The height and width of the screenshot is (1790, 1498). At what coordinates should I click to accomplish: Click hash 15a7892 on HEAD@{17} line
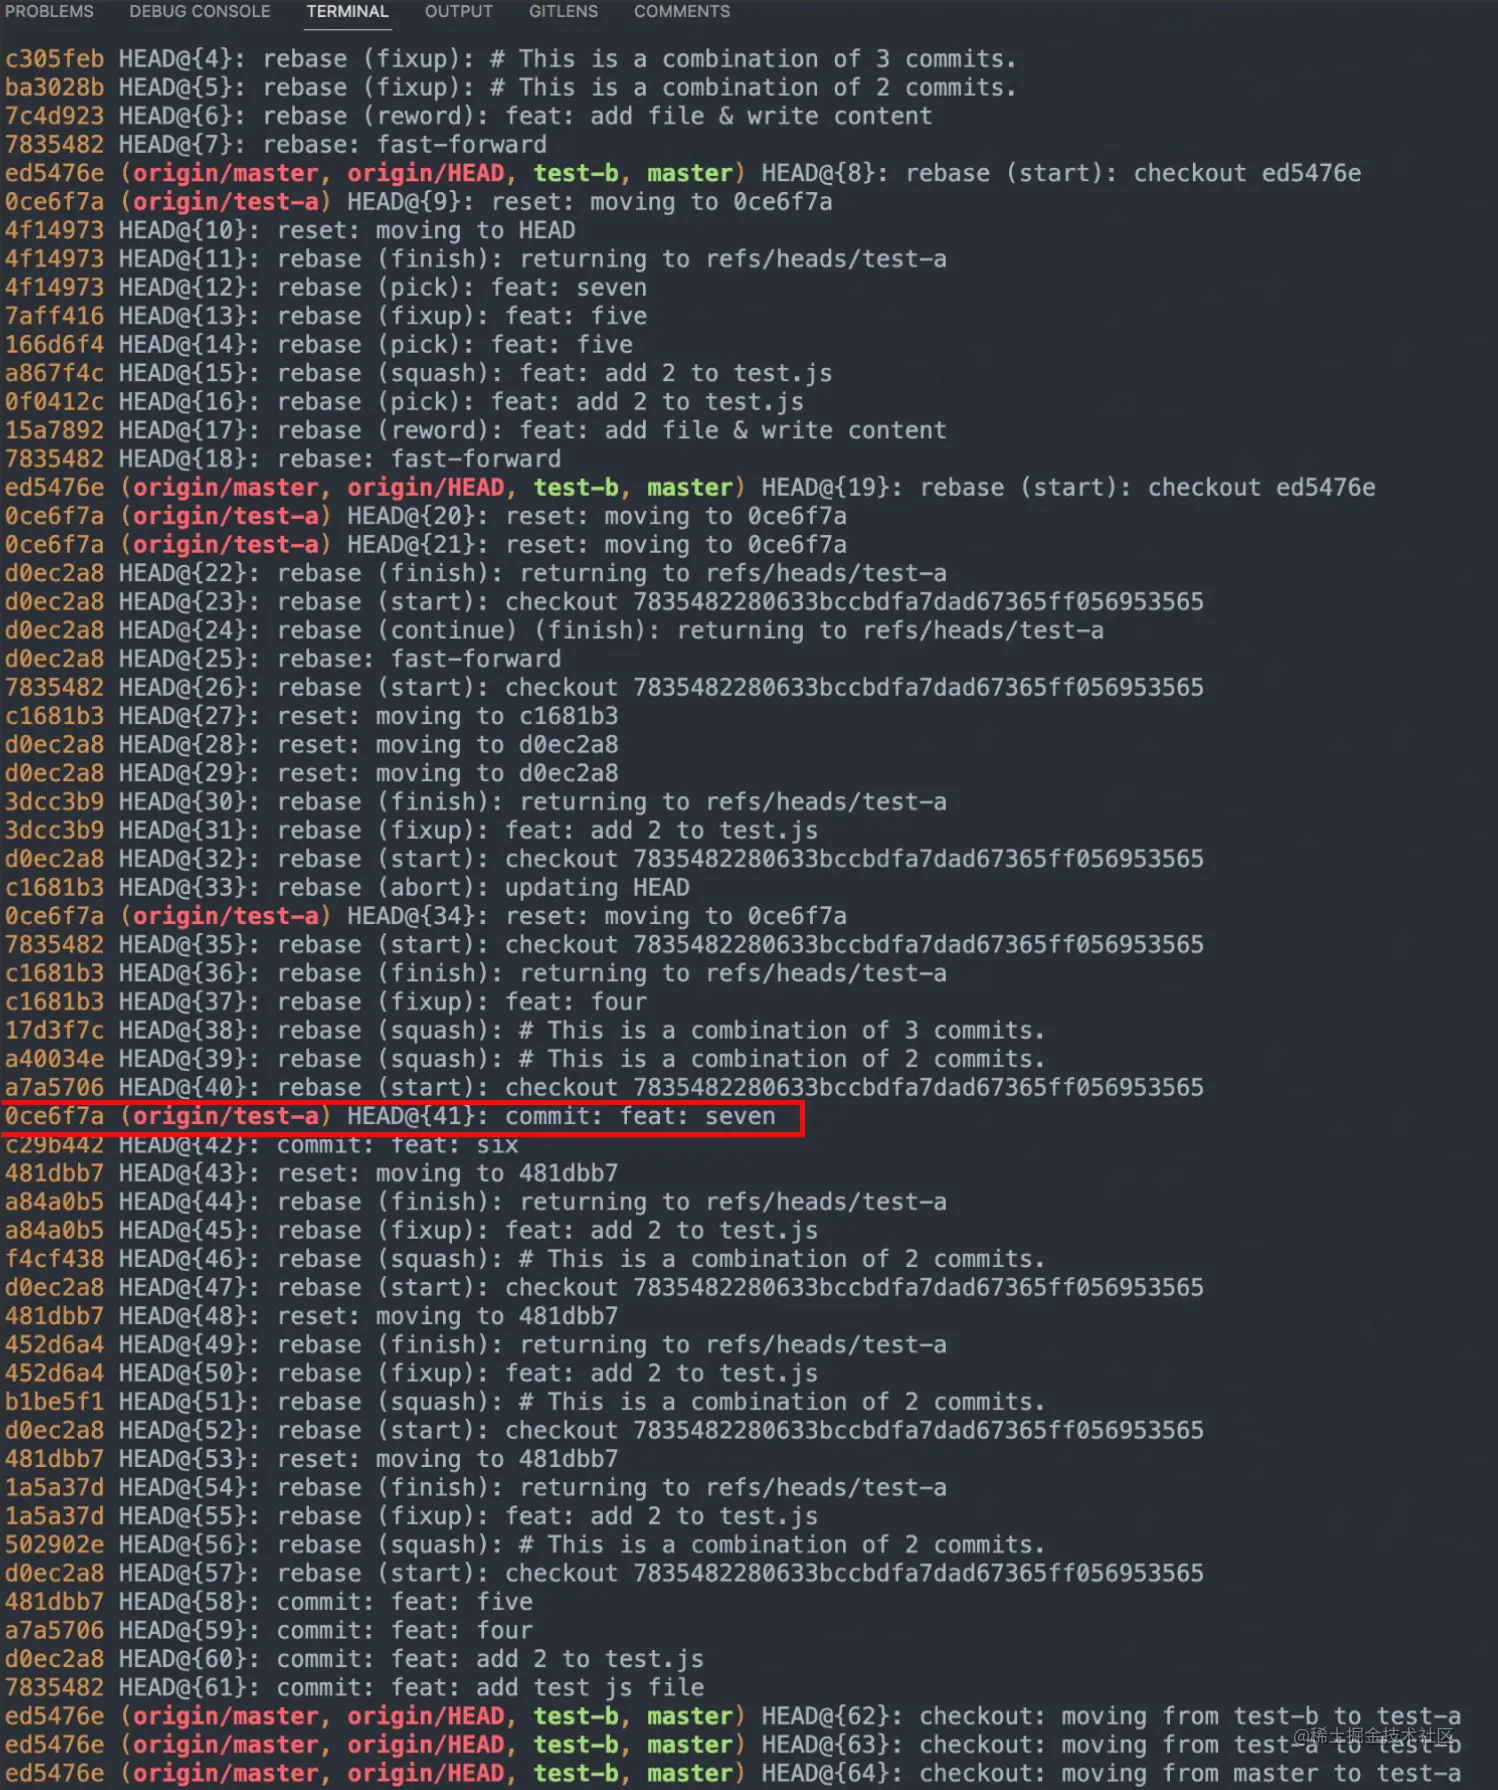tap(54, 431)
